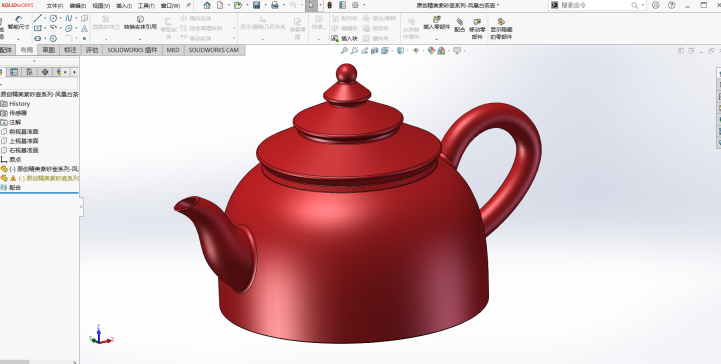Viewport: 721px width, 364px height.
Task: Click Convert Entities tool
Action: (x=140, y=23)
